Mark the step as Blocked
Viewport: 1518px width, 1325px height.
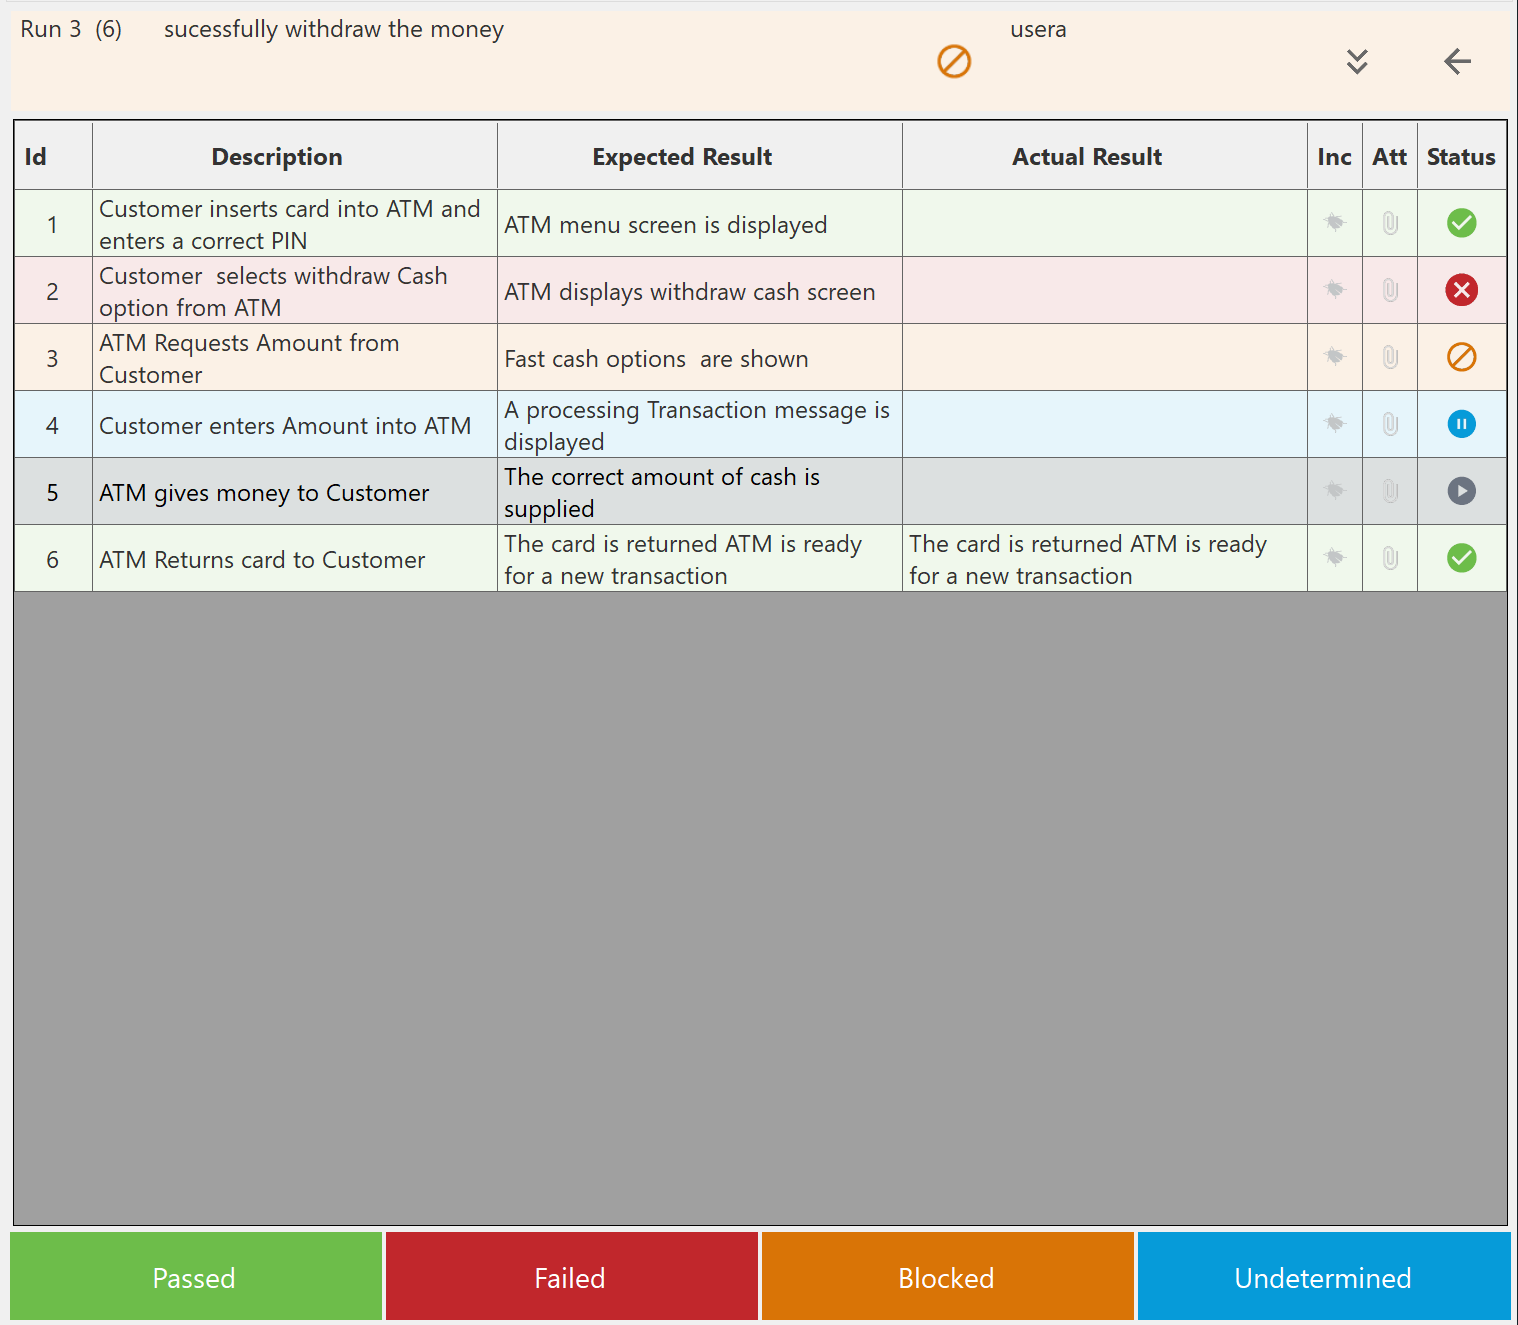point(947,1277)
